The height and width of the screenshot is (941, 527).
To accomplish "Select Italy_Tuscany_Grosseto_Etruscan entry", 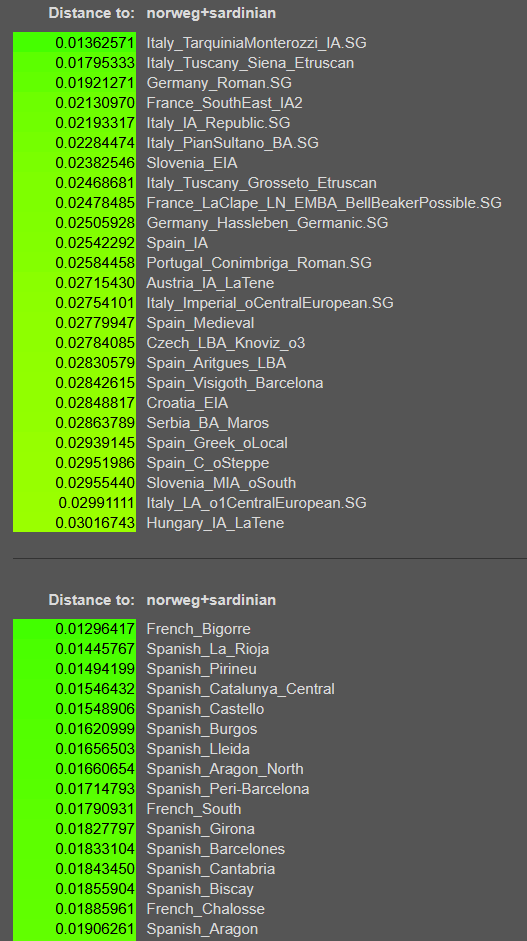I will [x=262, y=182].
